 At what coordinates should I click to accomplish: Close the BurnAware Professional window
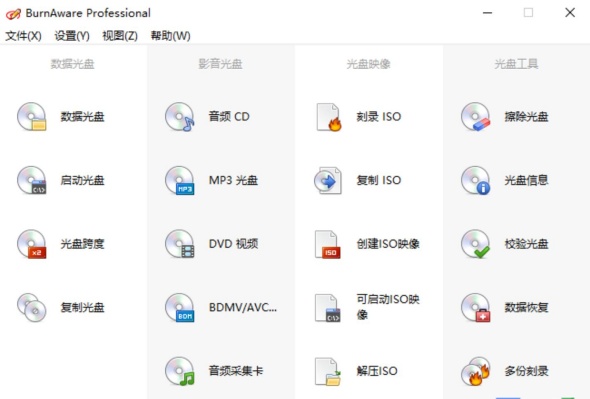tap(570, 13)
